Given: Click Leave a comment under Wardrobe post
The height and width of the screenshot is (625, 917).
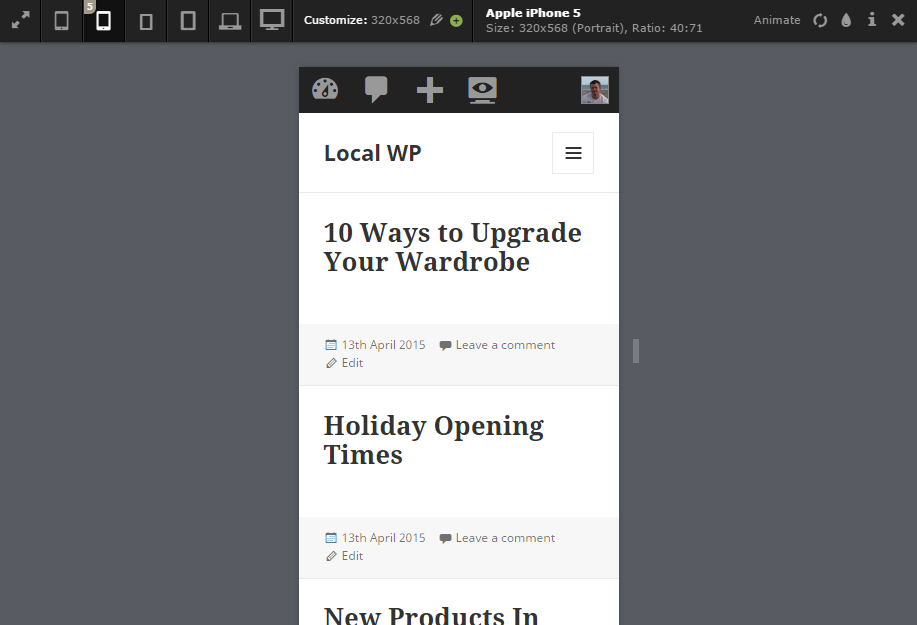Looking at the screenshot, I should [505, 345].
